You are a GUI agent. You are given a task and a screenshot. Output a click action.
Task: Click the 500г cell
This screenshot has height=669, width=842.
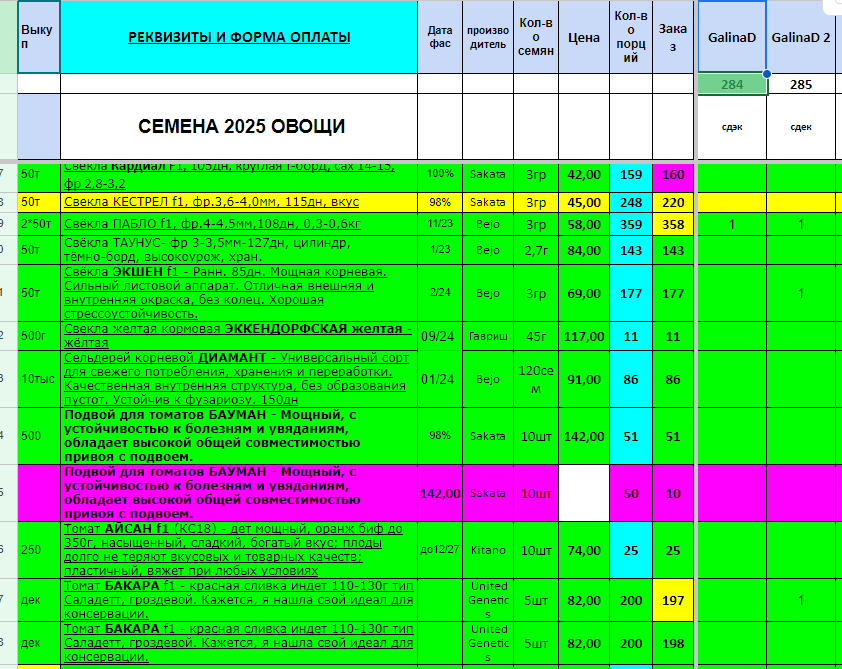[x=39, y=336]
